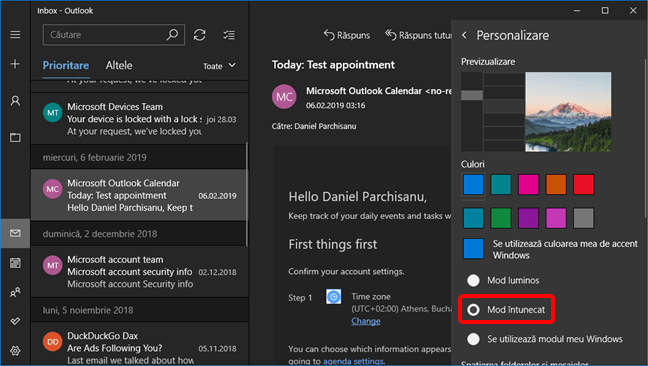This screenshot has width=648, height=366.
Task: Pick the light orchid color swatch
Action: [556, 218]
